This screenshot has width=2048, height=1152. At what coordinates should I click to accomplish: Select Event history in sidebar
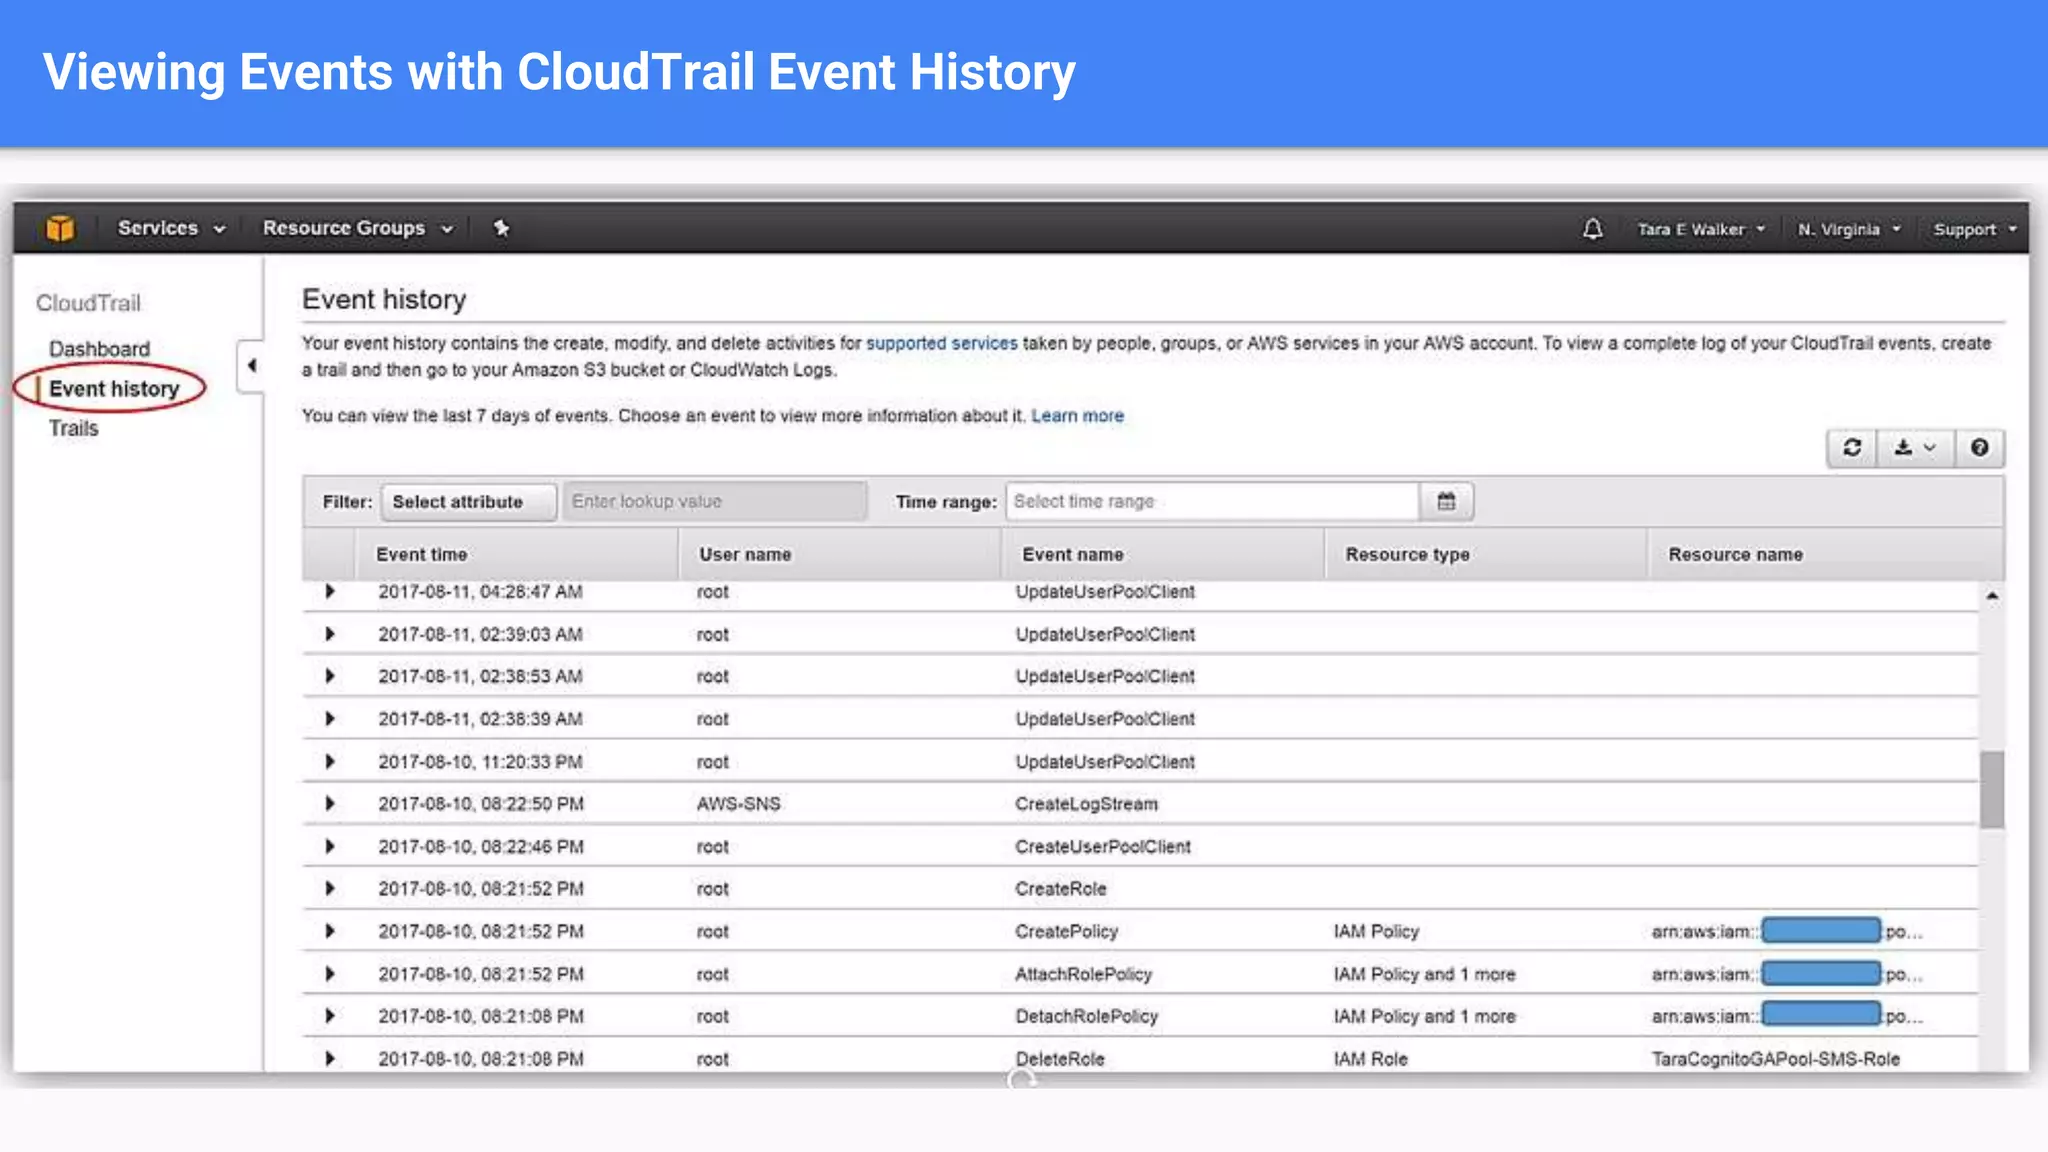click(114, 389)
